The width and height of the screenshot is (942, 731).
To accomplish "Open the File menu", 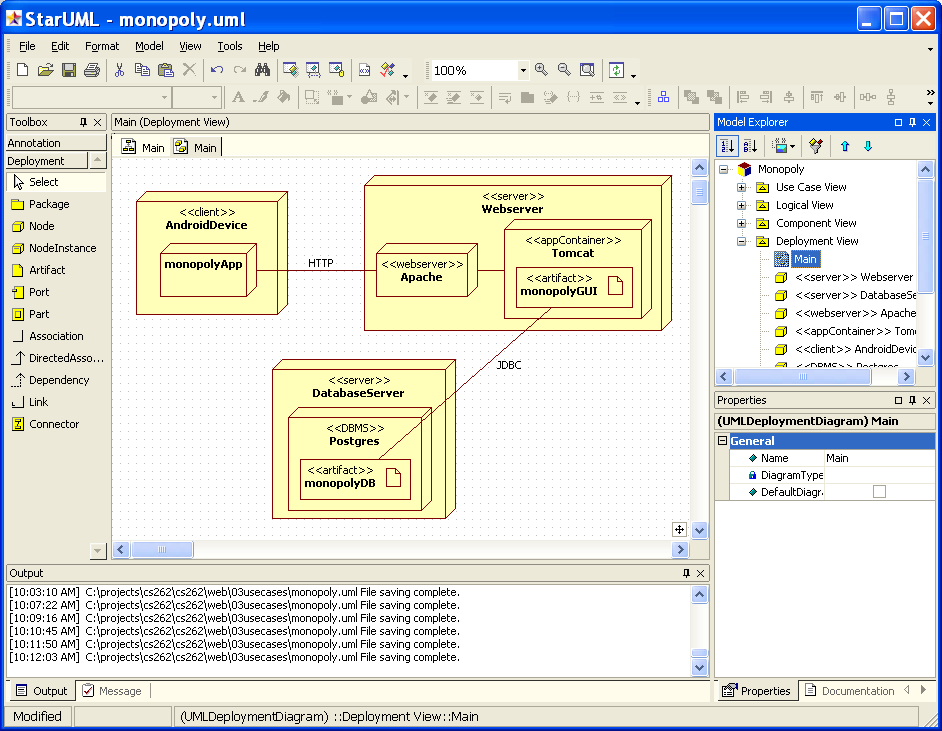I will tap(27, 46).
